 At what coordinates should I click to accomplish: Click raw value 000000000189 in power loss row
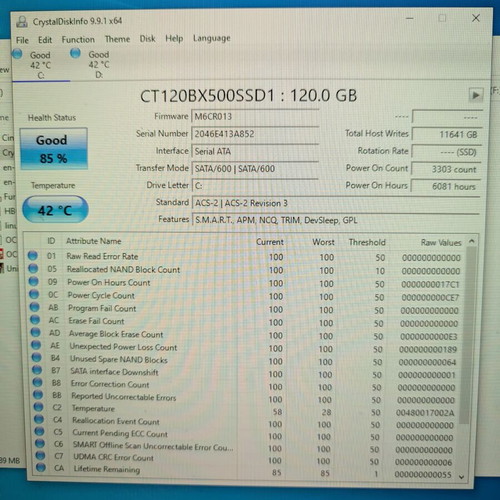[428, 349]
